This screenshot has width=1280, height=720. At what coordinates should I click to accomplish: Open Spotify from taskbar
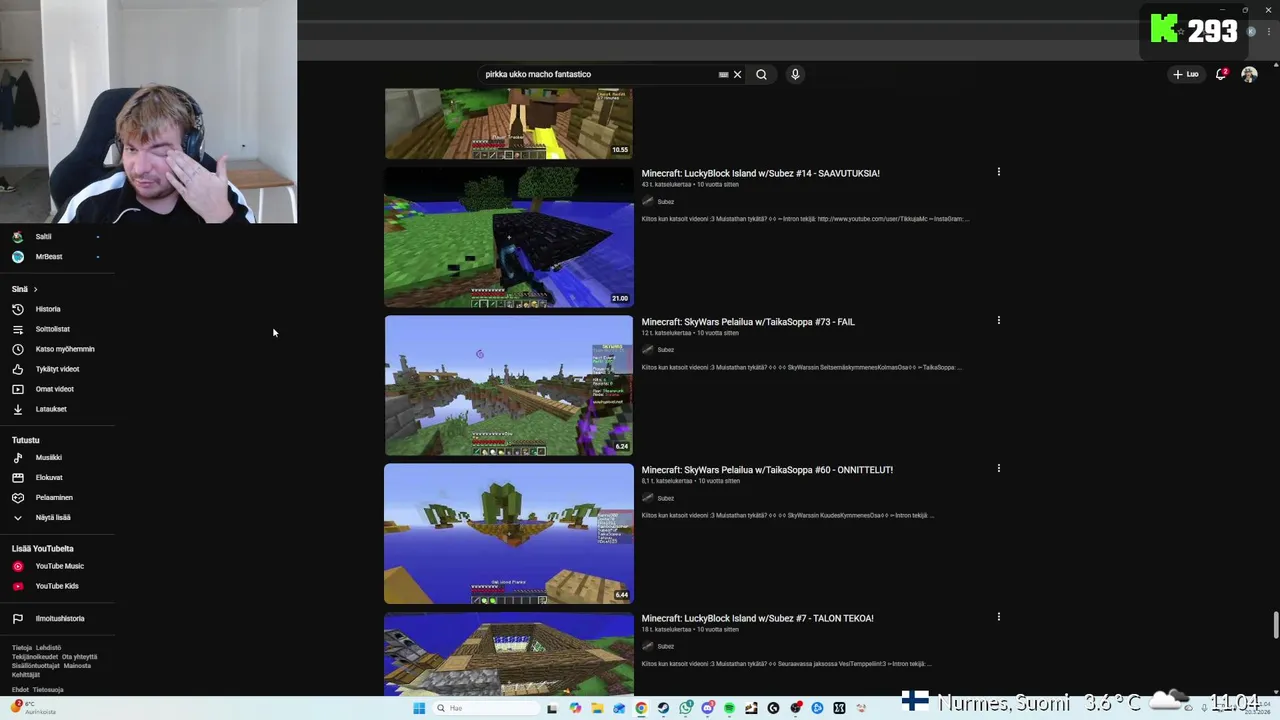(x=729, y=708)
